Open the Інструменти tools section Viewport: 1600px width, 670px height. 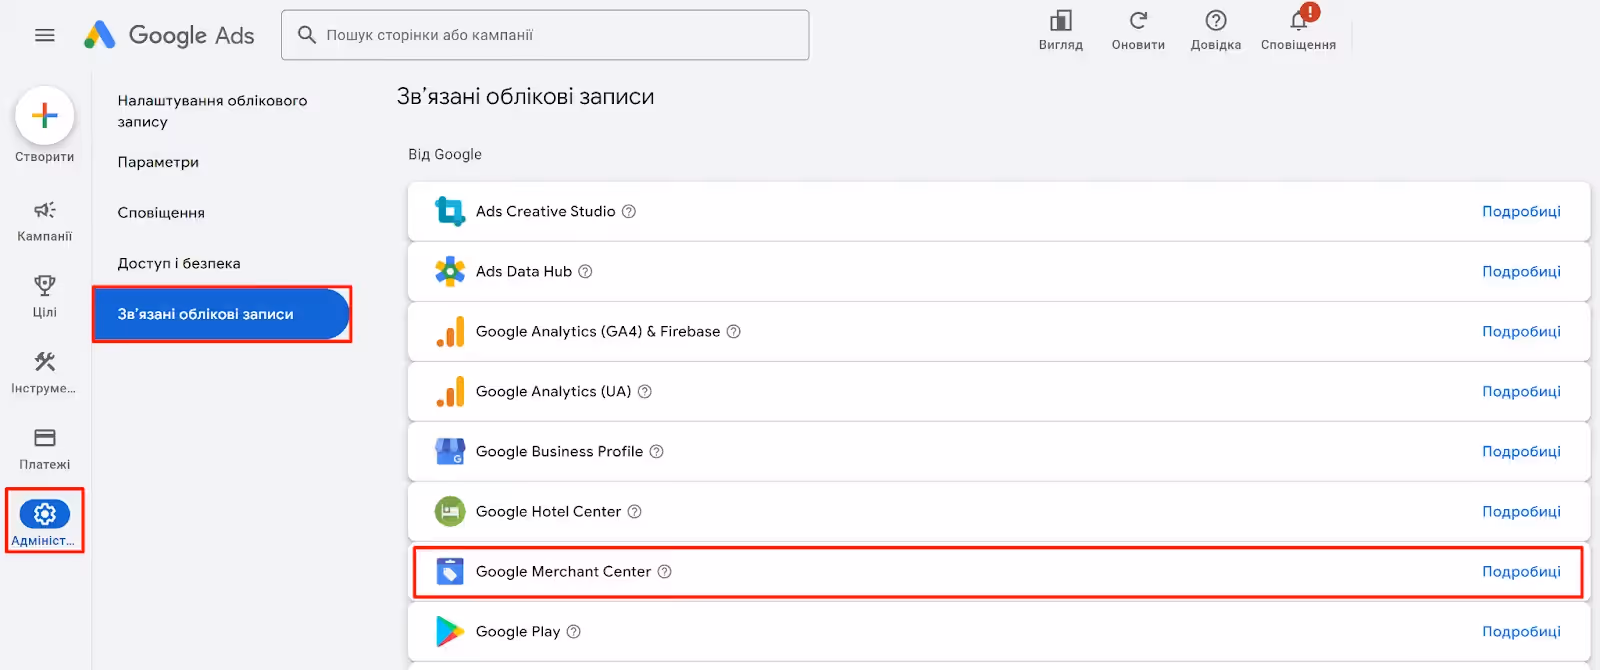pyautogui.click(x=44, y=373)
